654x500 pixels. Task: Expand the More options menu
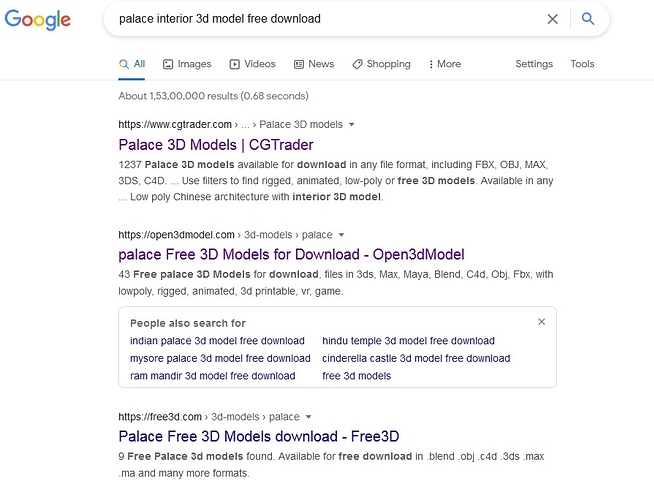[x=444, y=64]
